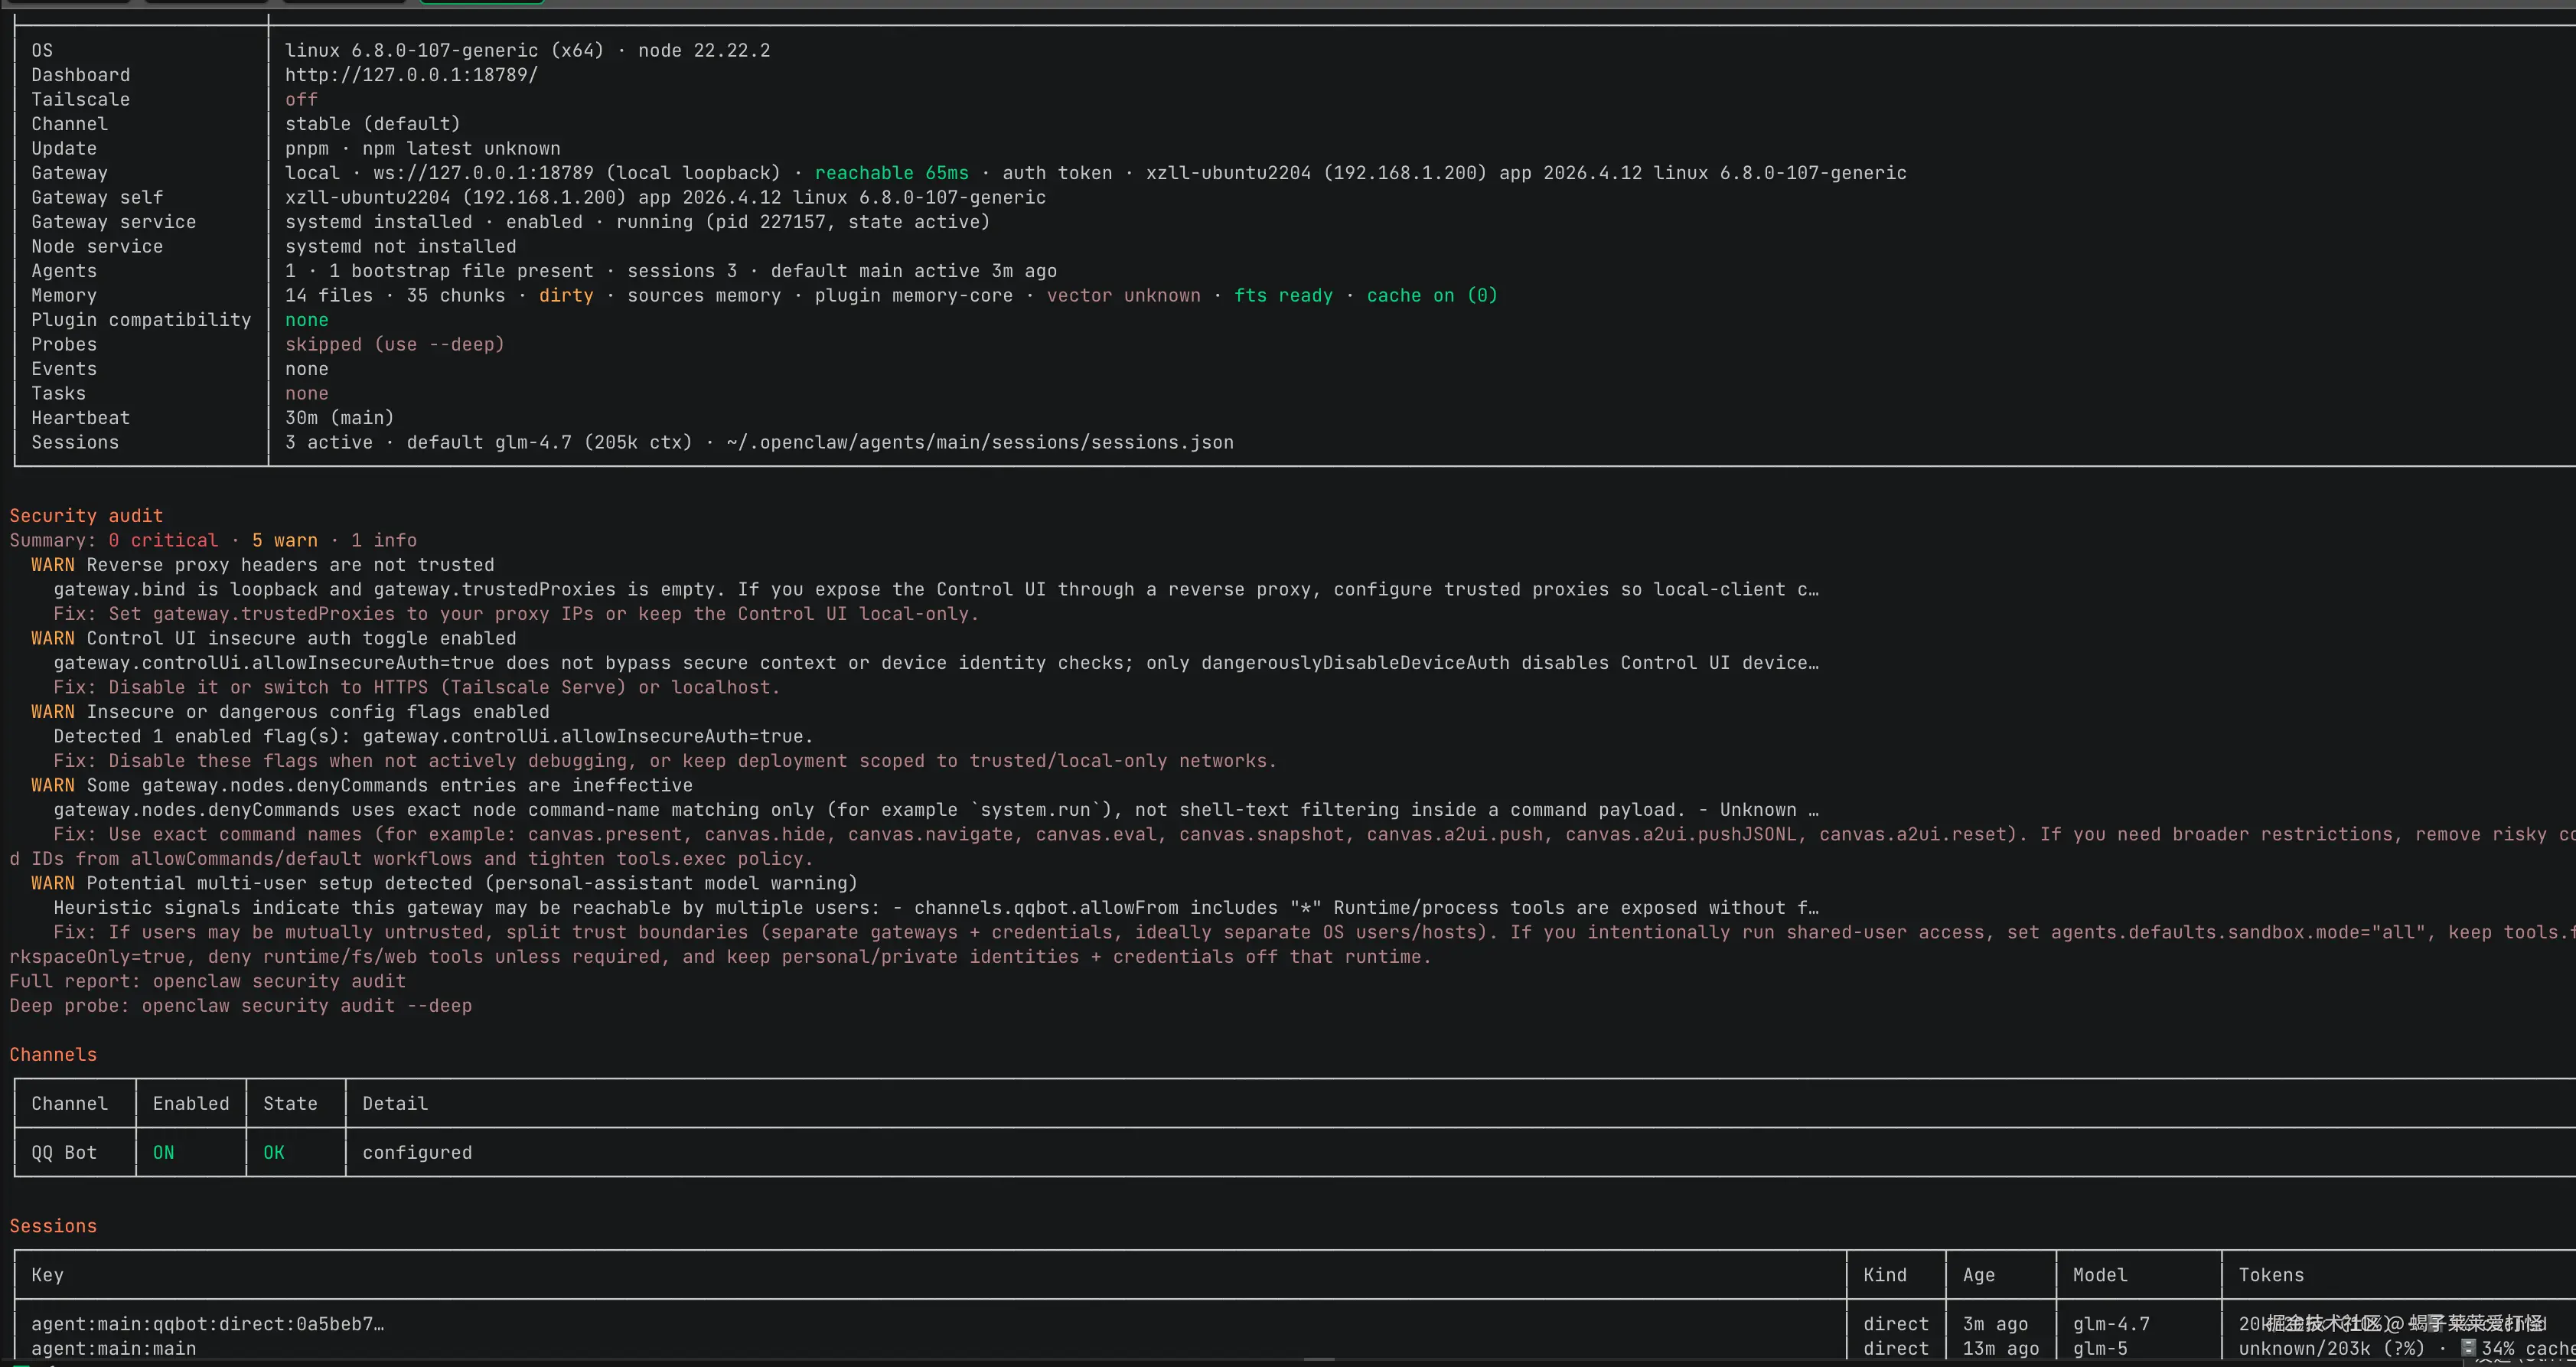The height and width of the screenshot is (1367, 2576).
Task: Open the Dashboard URL http://127.0.0.1:18789/
Action: [x=411, y=75]
